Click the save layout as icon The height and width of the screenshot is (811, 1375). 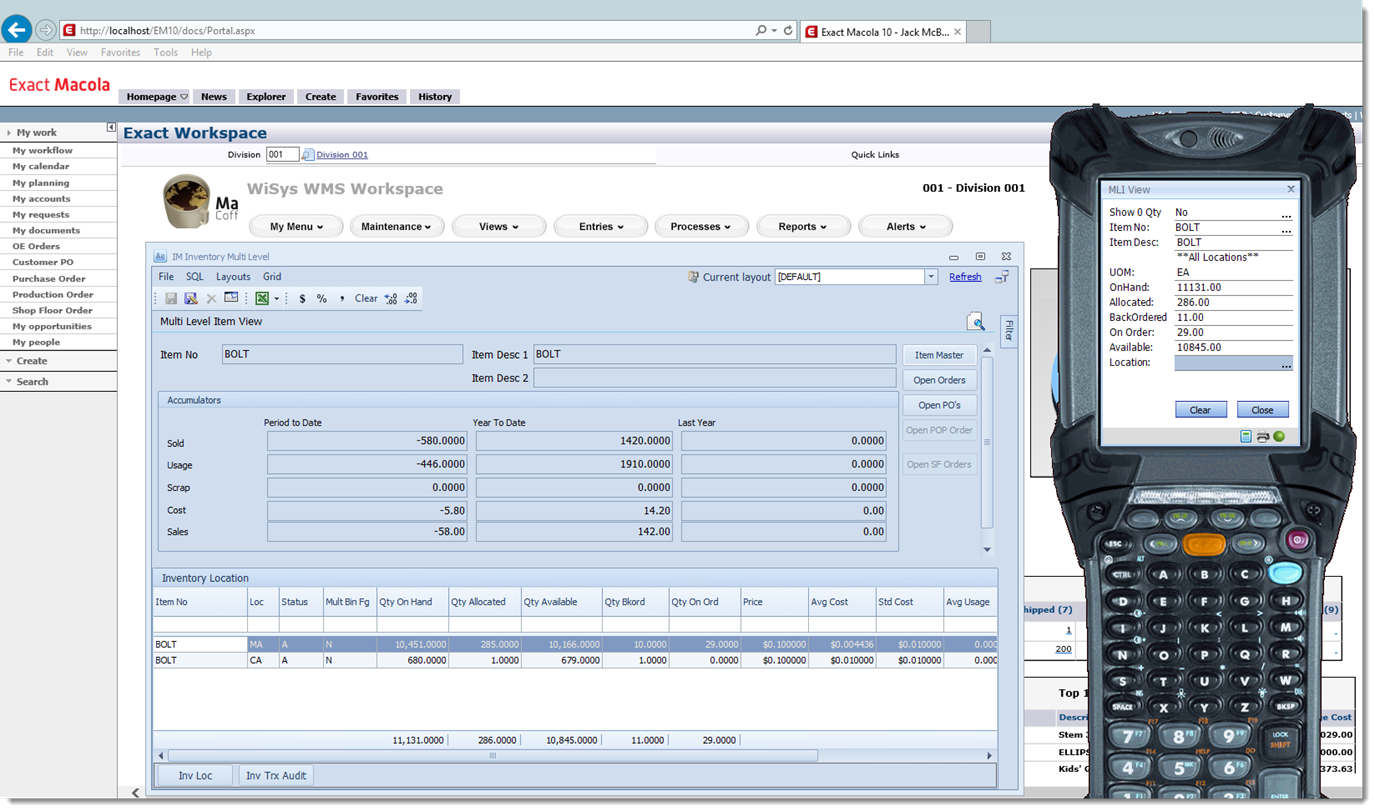pyautogui.click(x=191, y=298)
